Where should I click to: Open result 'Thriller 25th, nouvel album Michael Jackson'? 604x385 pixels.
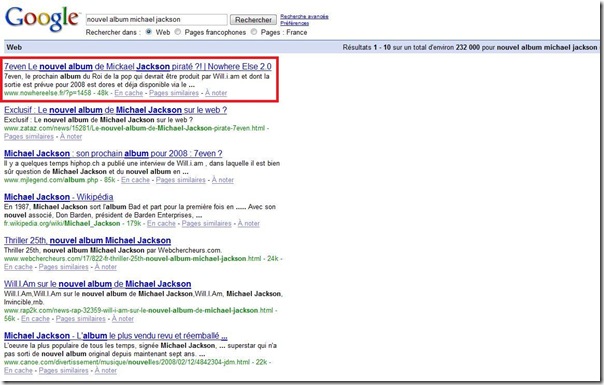pos(87,240)
